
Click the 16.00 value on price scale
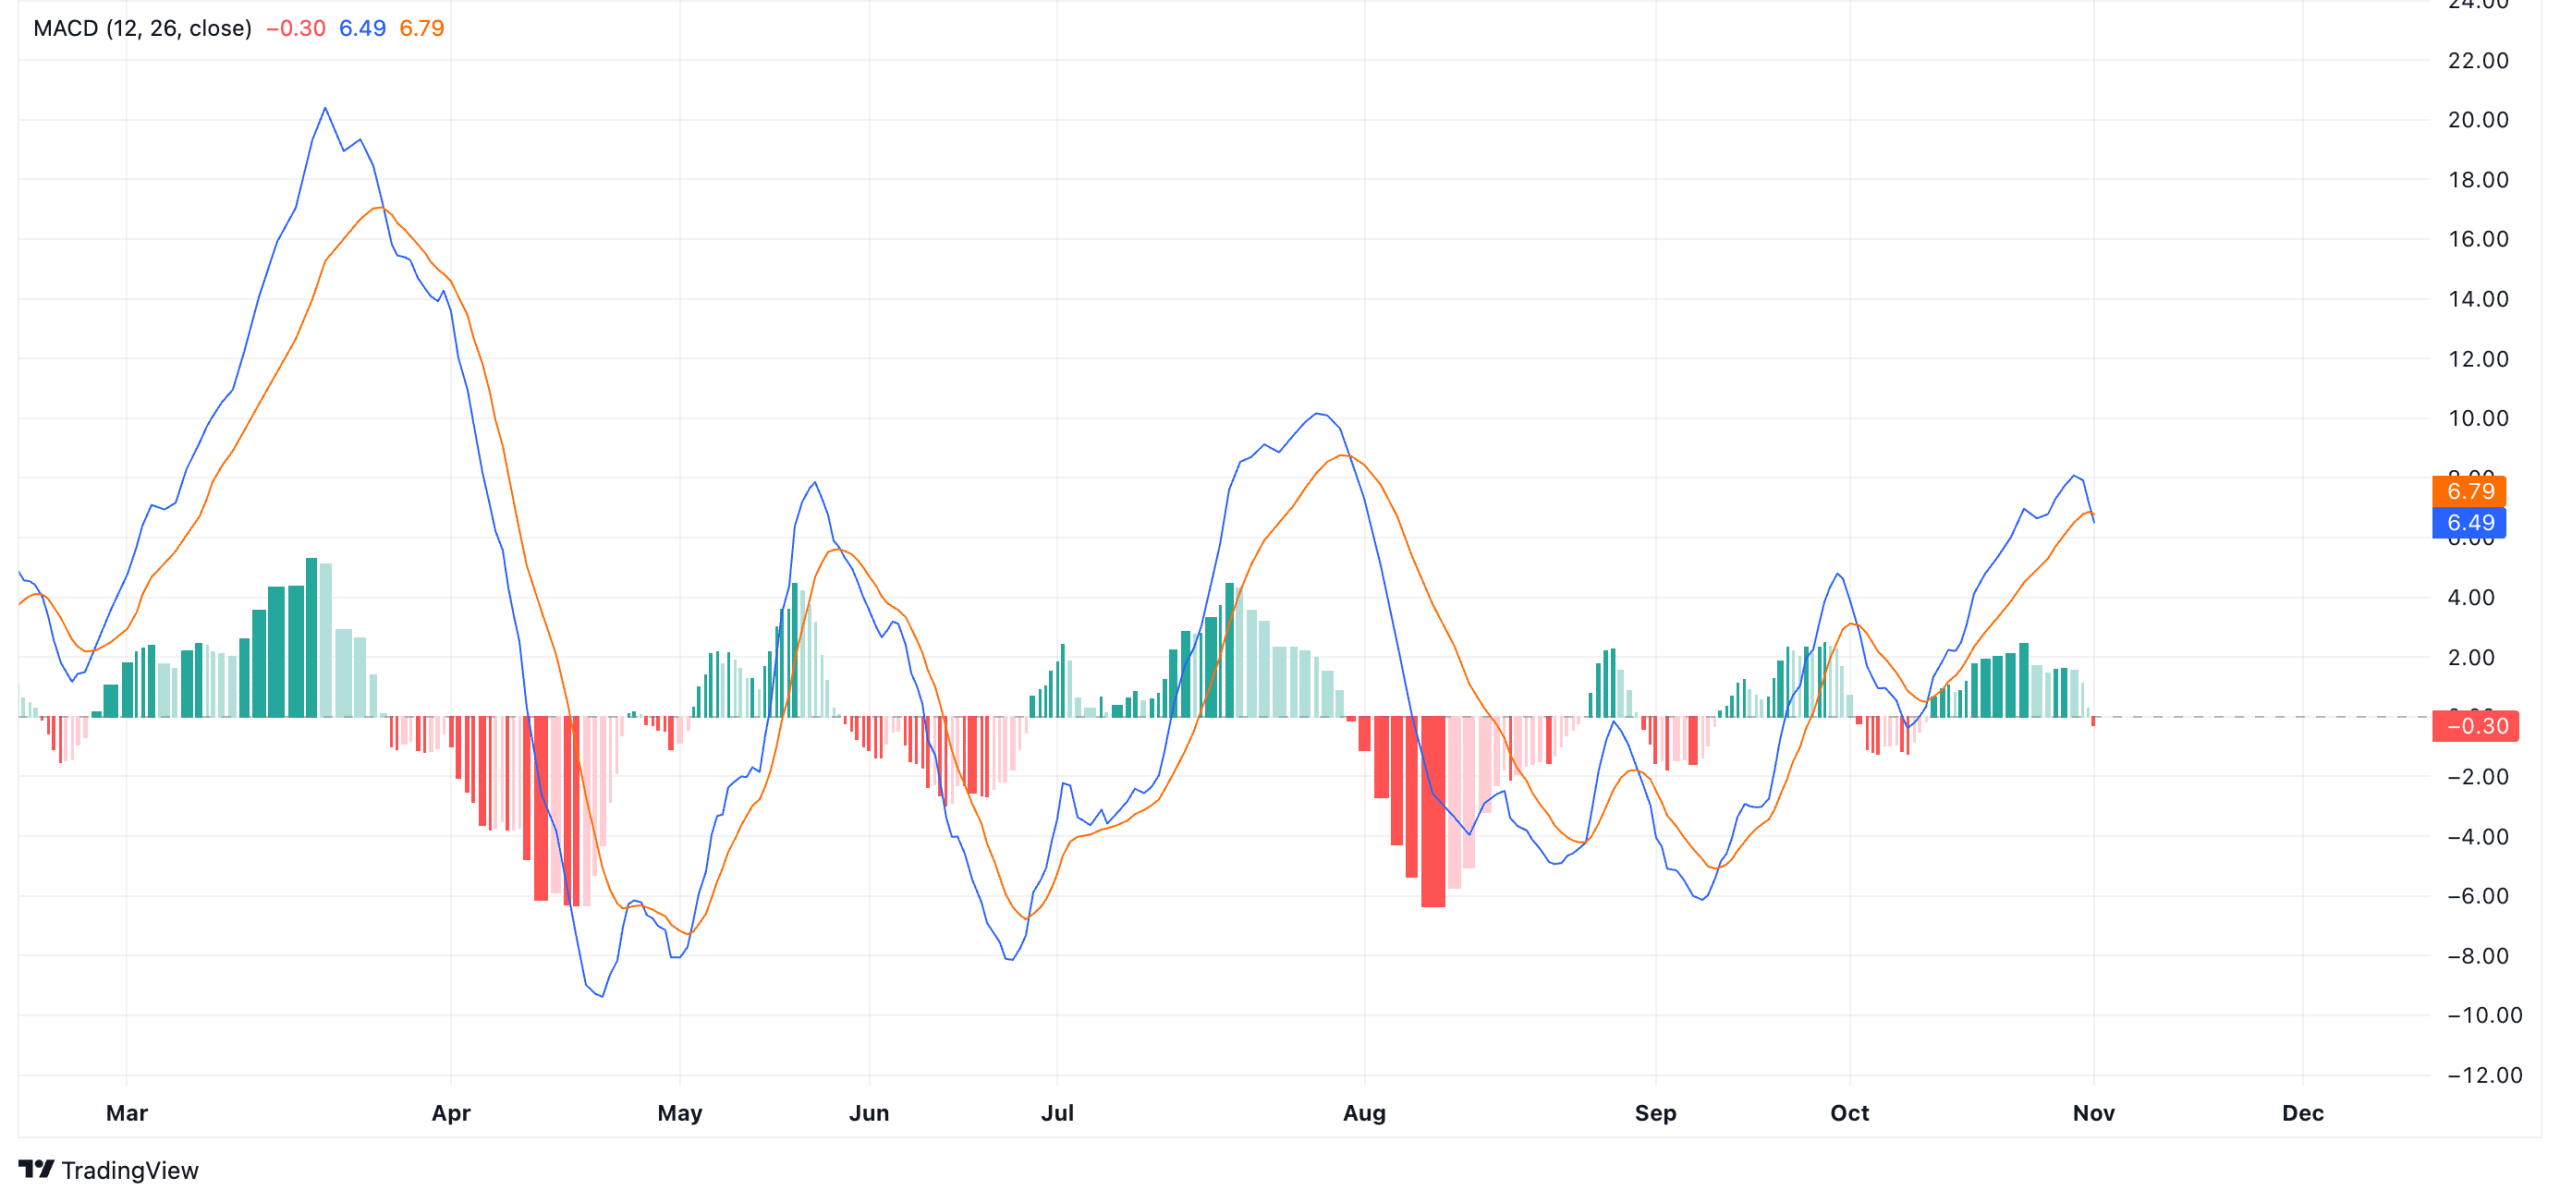coord(2477,239)
